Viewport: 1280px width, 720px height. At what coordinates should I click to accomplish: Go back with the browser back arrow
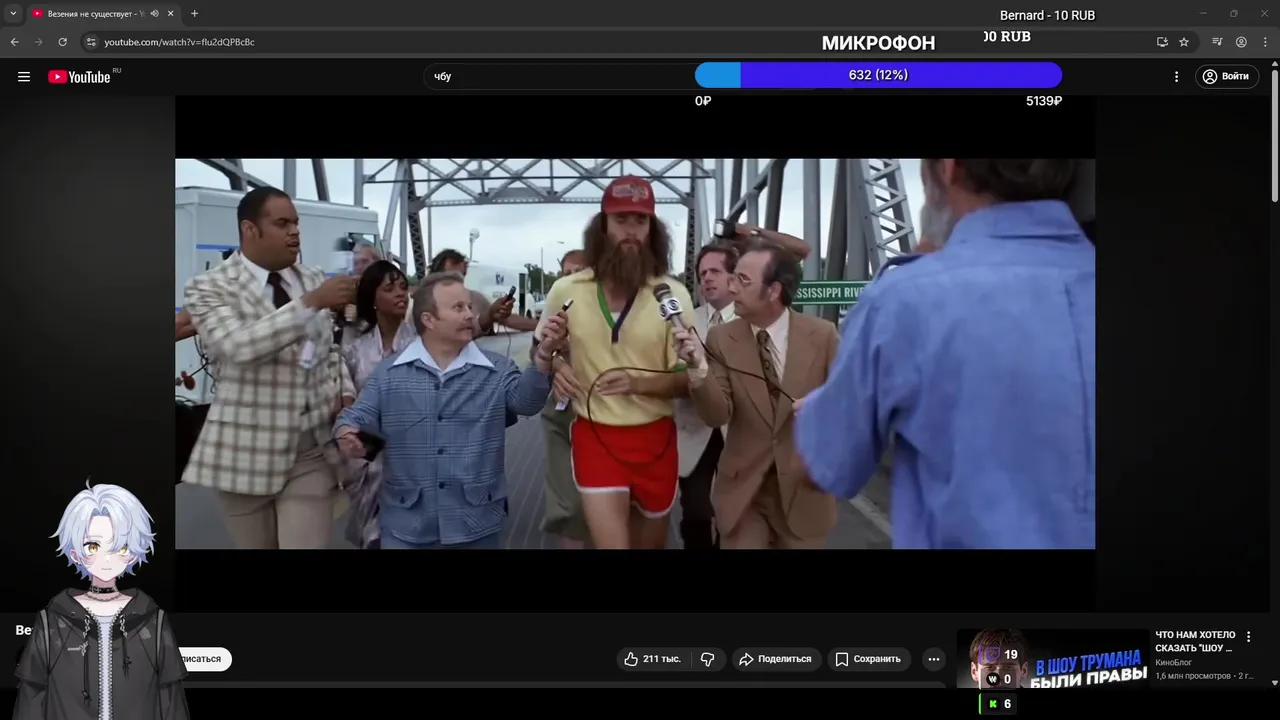(14, 42)
